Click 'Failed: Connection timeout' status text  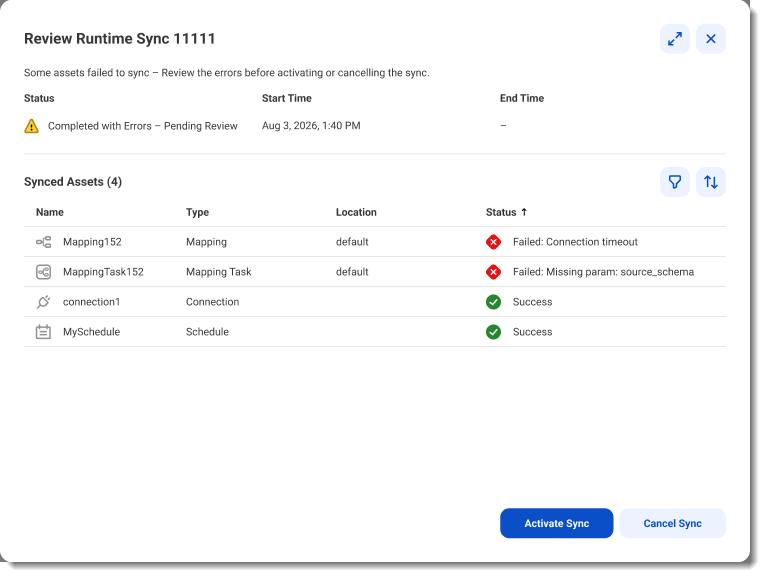coord(575,242)
